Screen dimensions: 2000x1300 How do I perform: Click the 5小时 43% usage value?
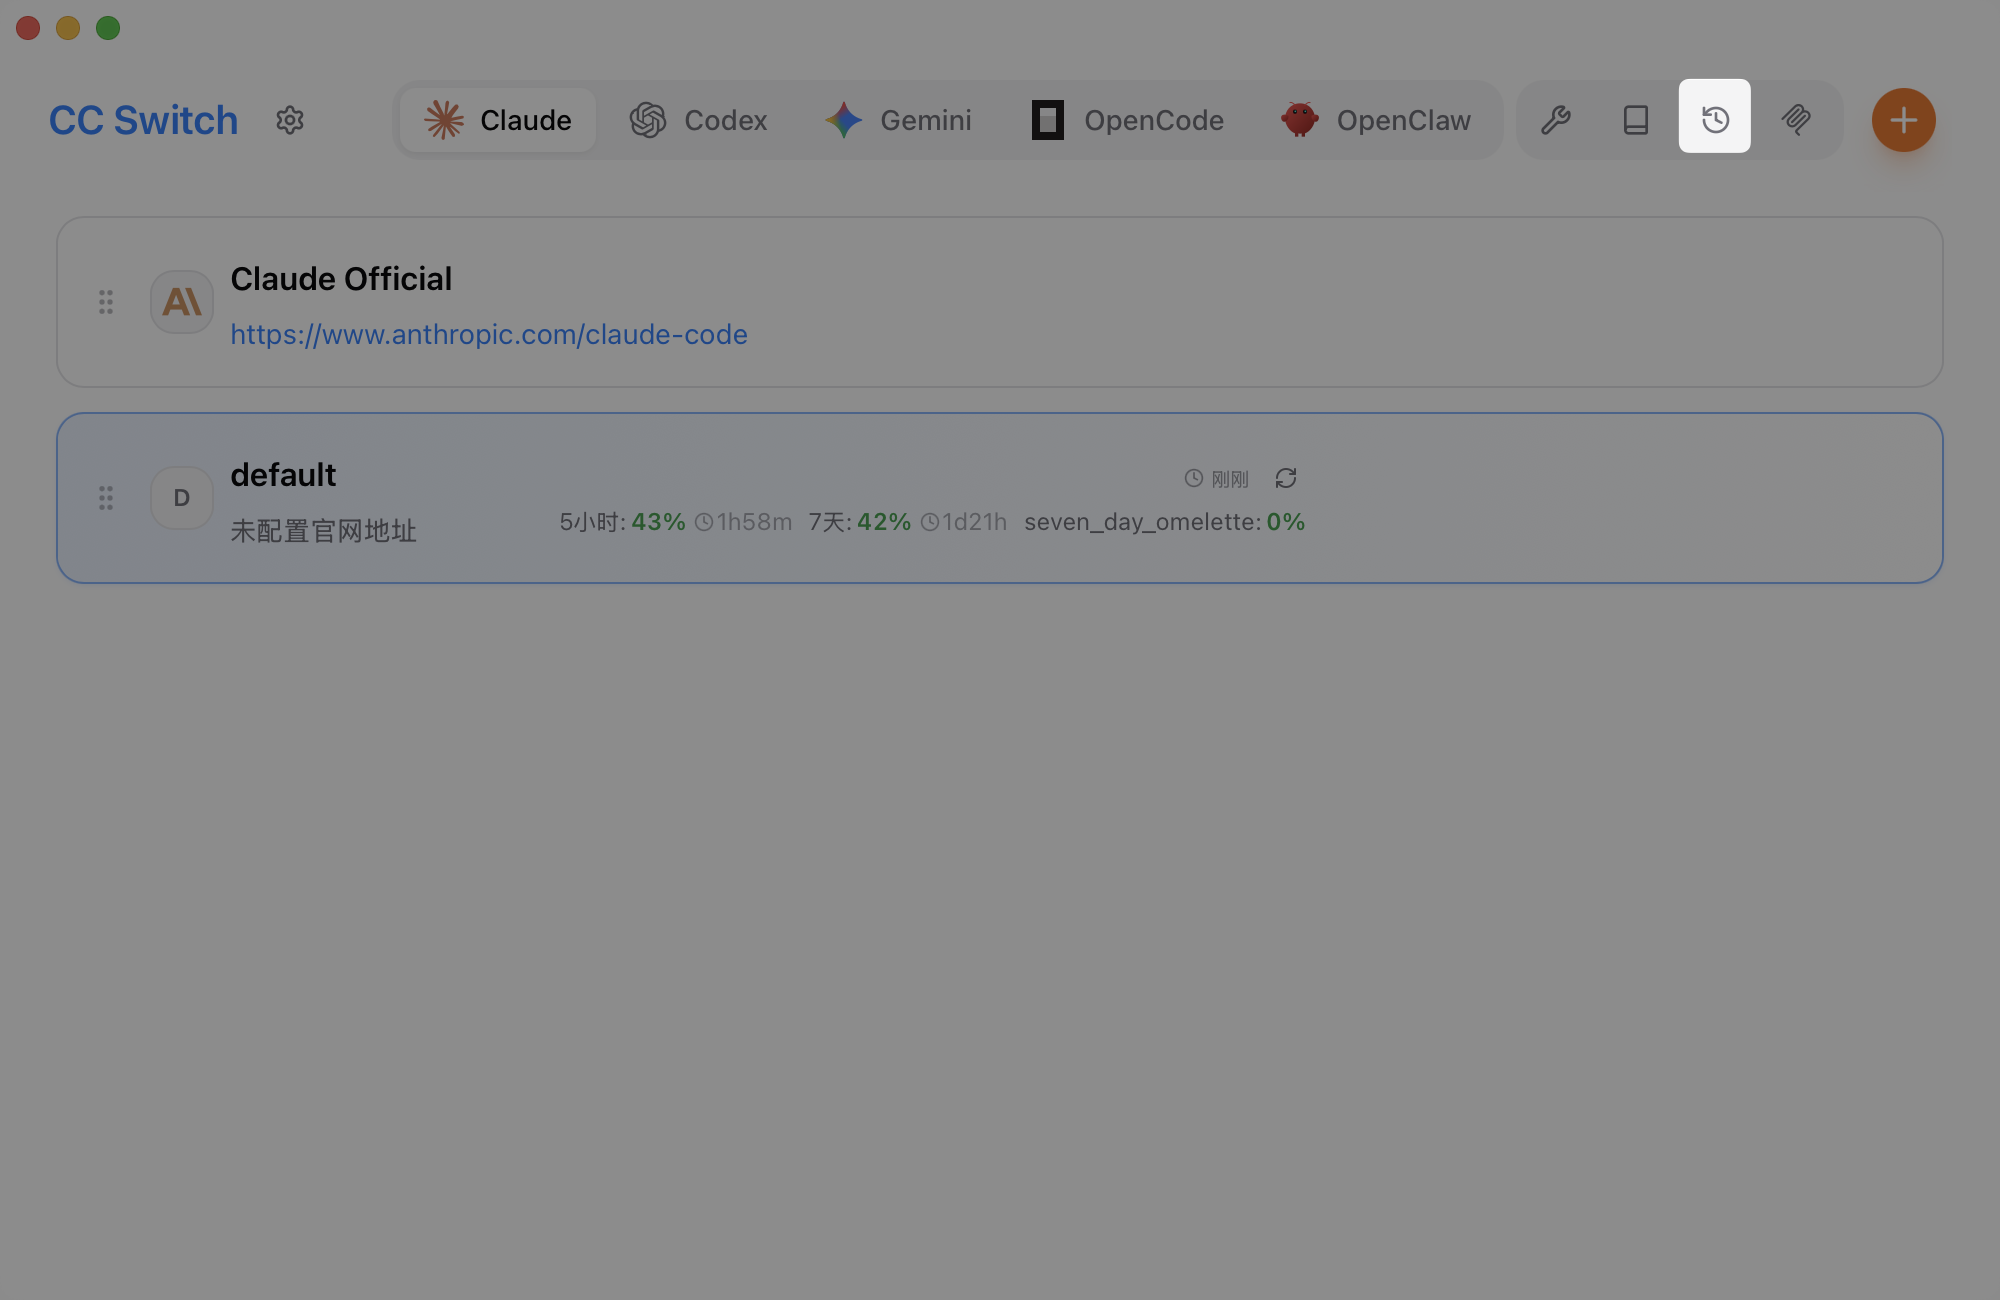[x=623, y=522]
